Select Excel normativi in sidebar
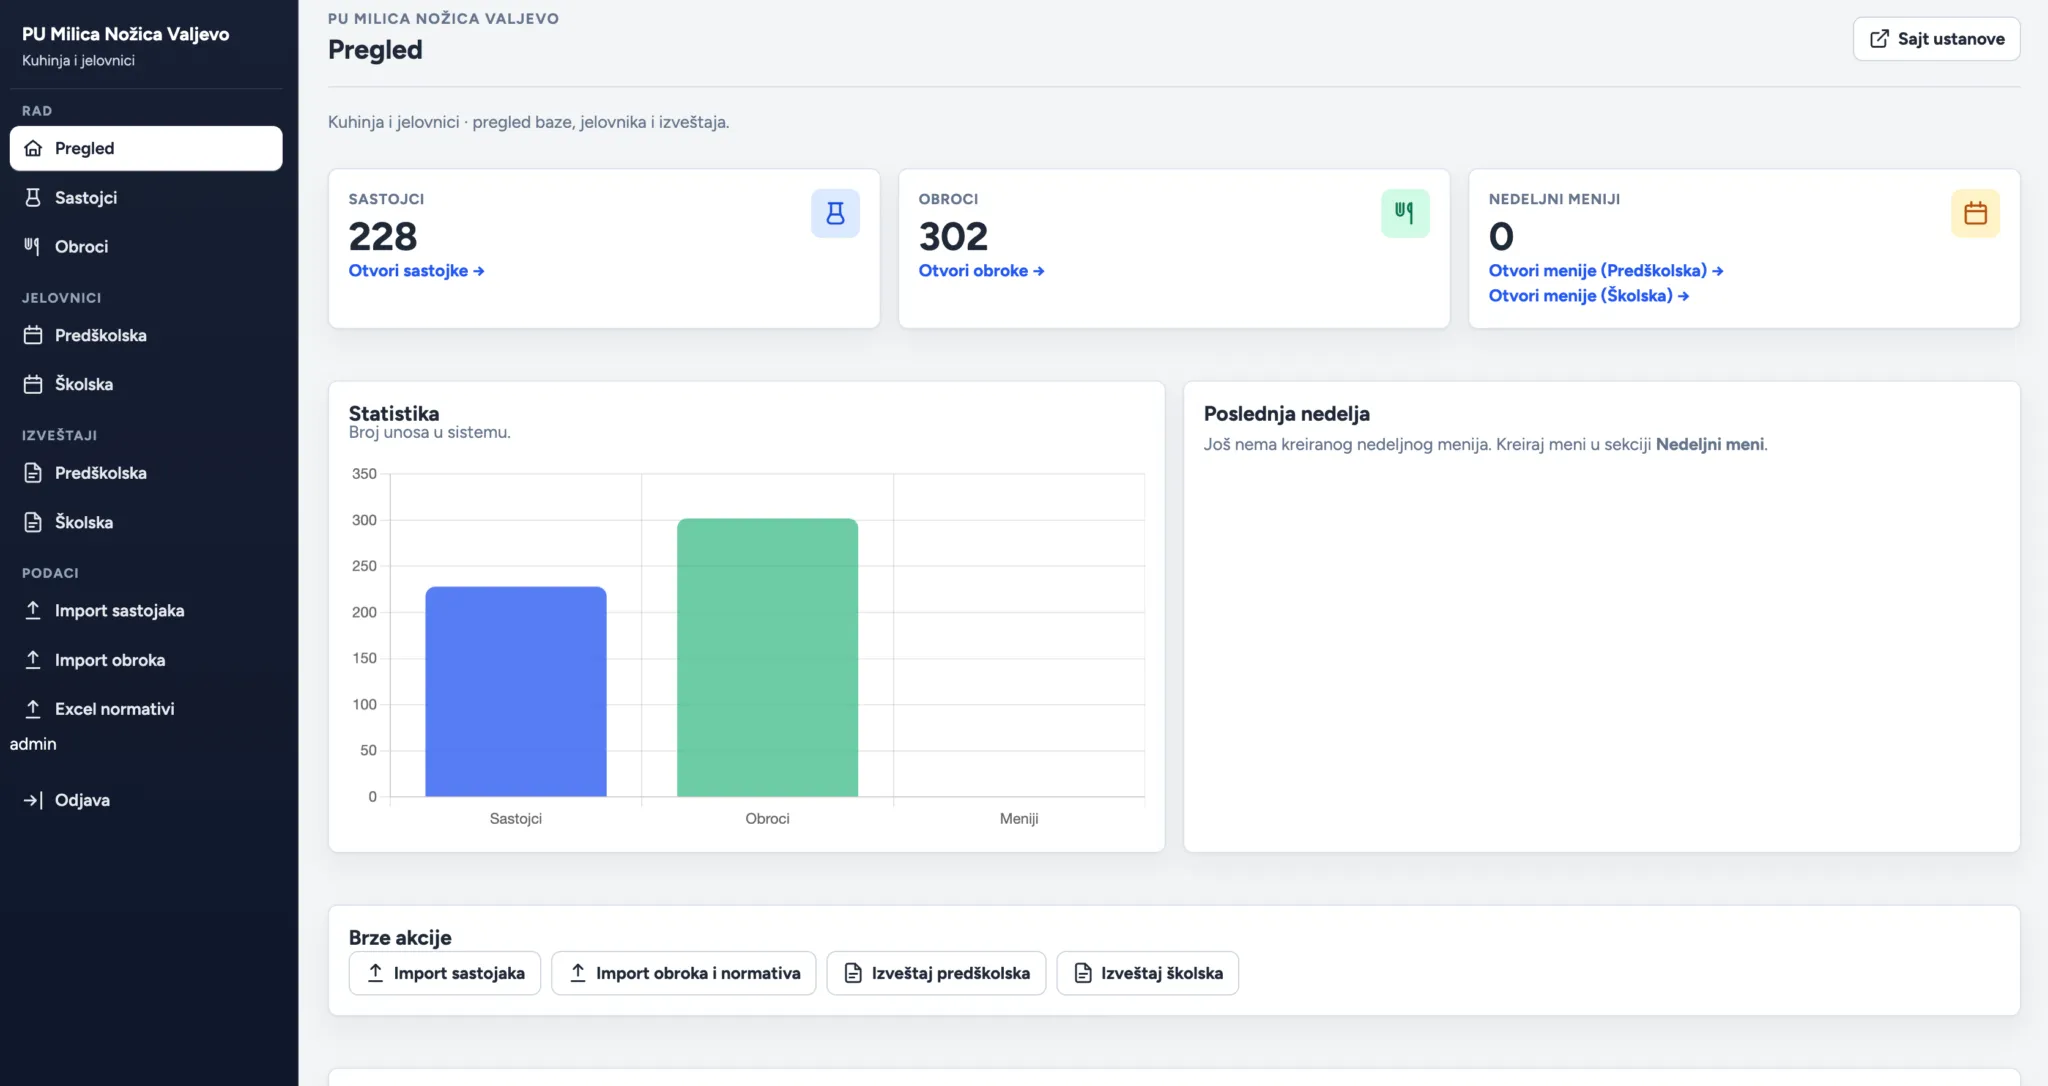 (146, 708)
